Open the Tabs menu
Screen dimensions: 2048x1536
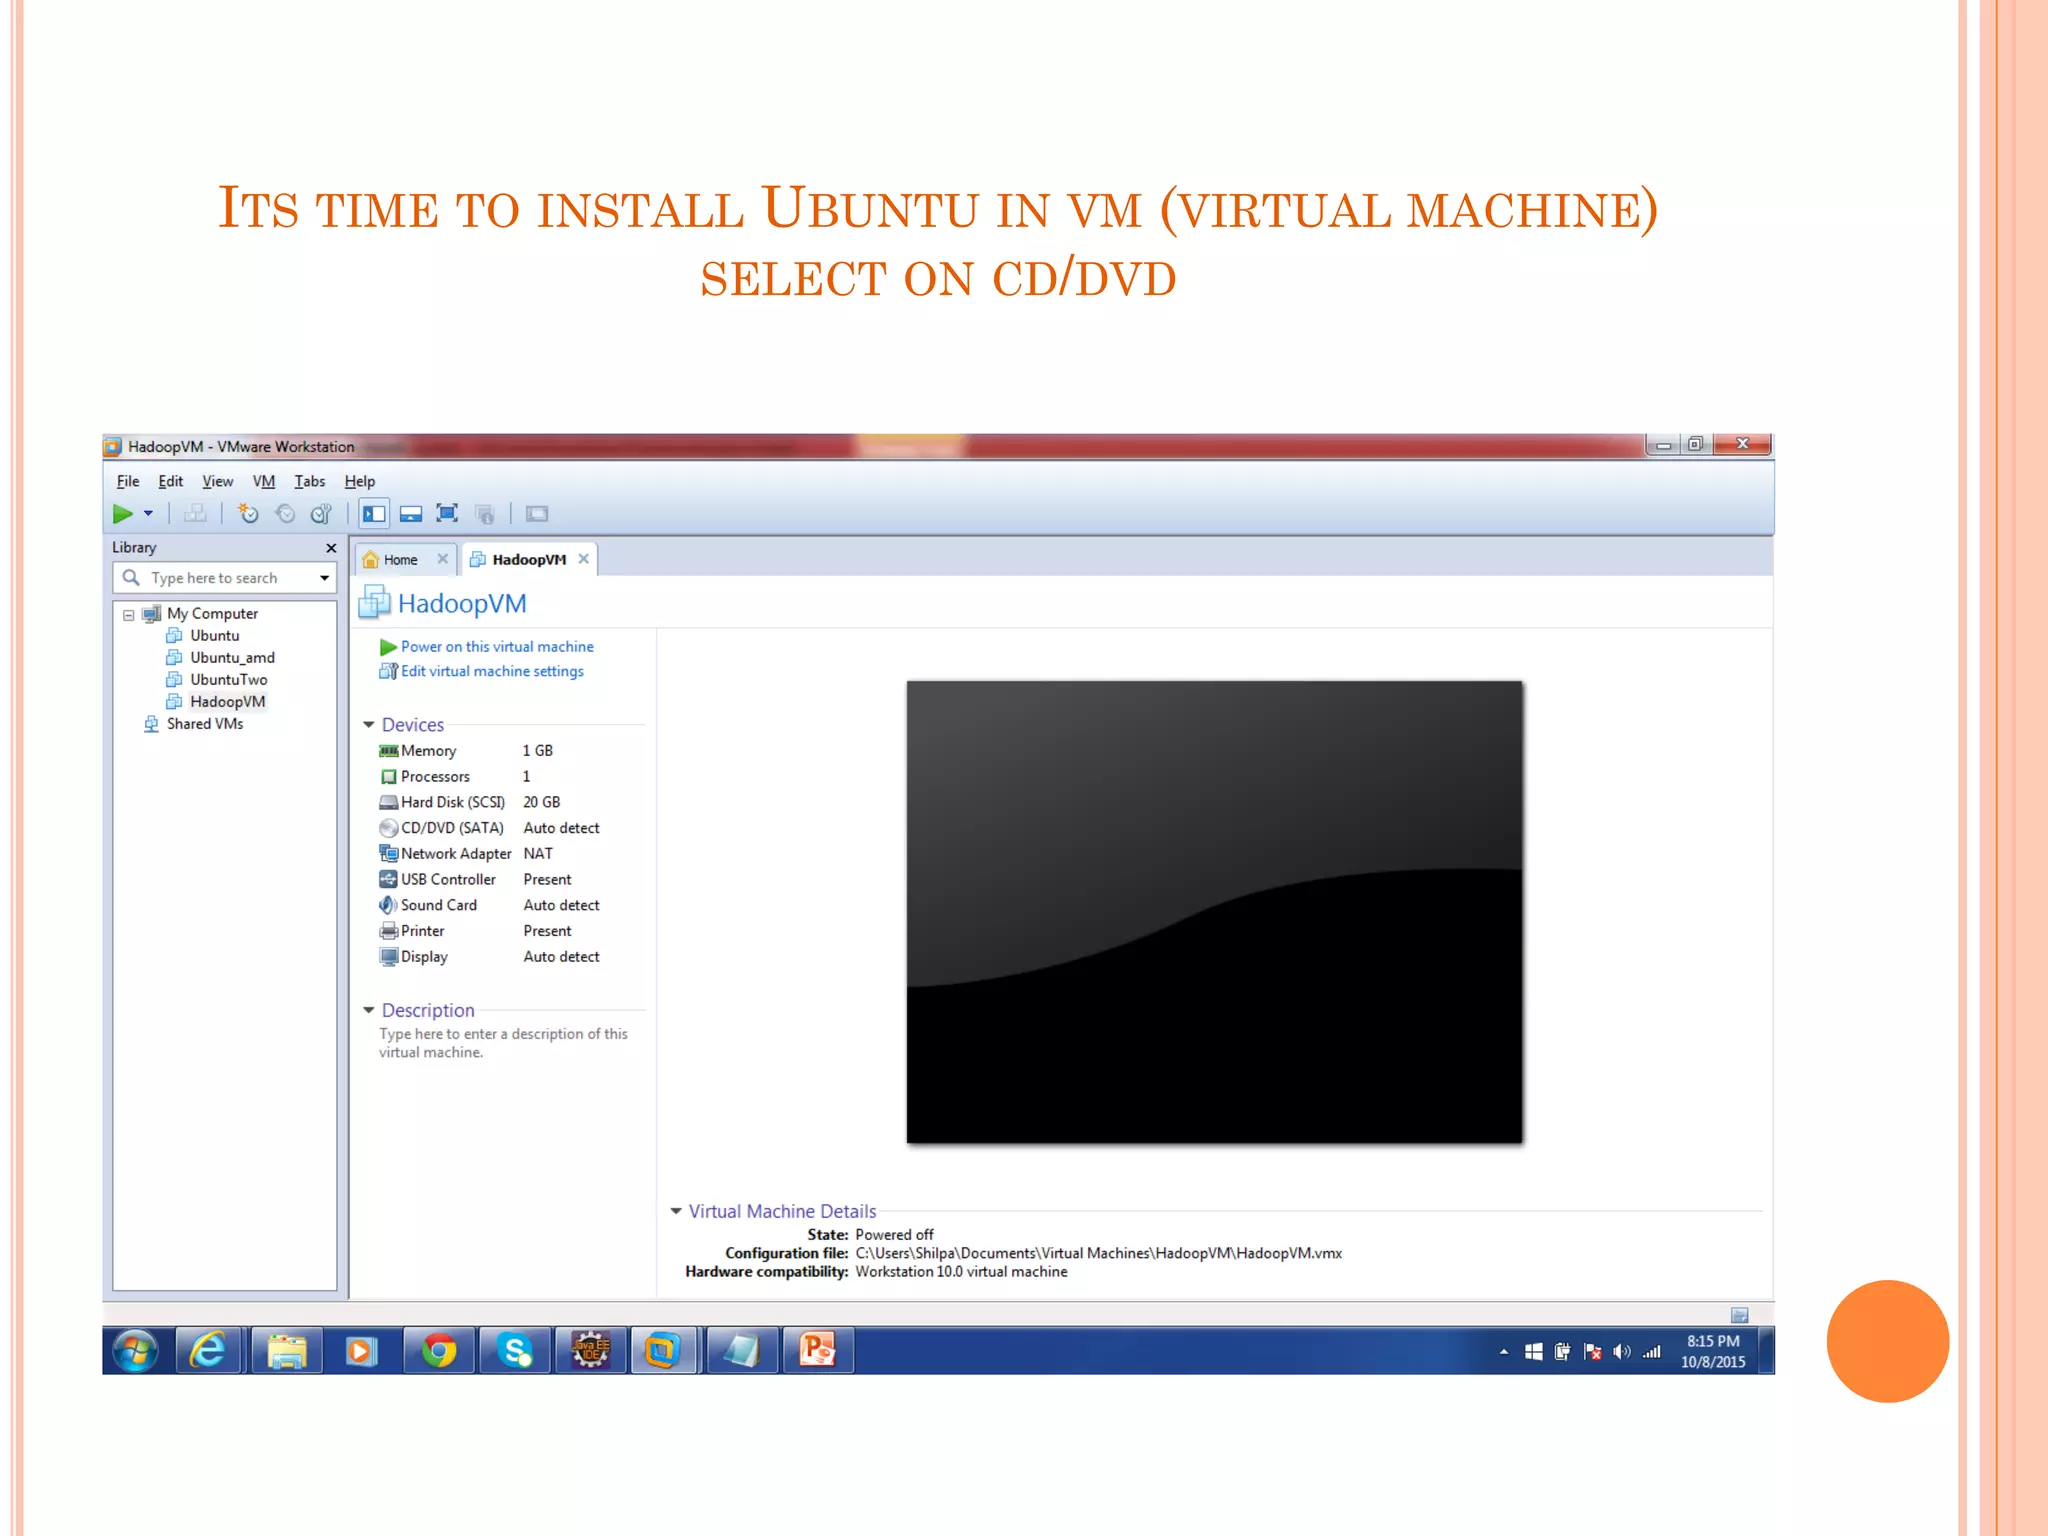310,481
